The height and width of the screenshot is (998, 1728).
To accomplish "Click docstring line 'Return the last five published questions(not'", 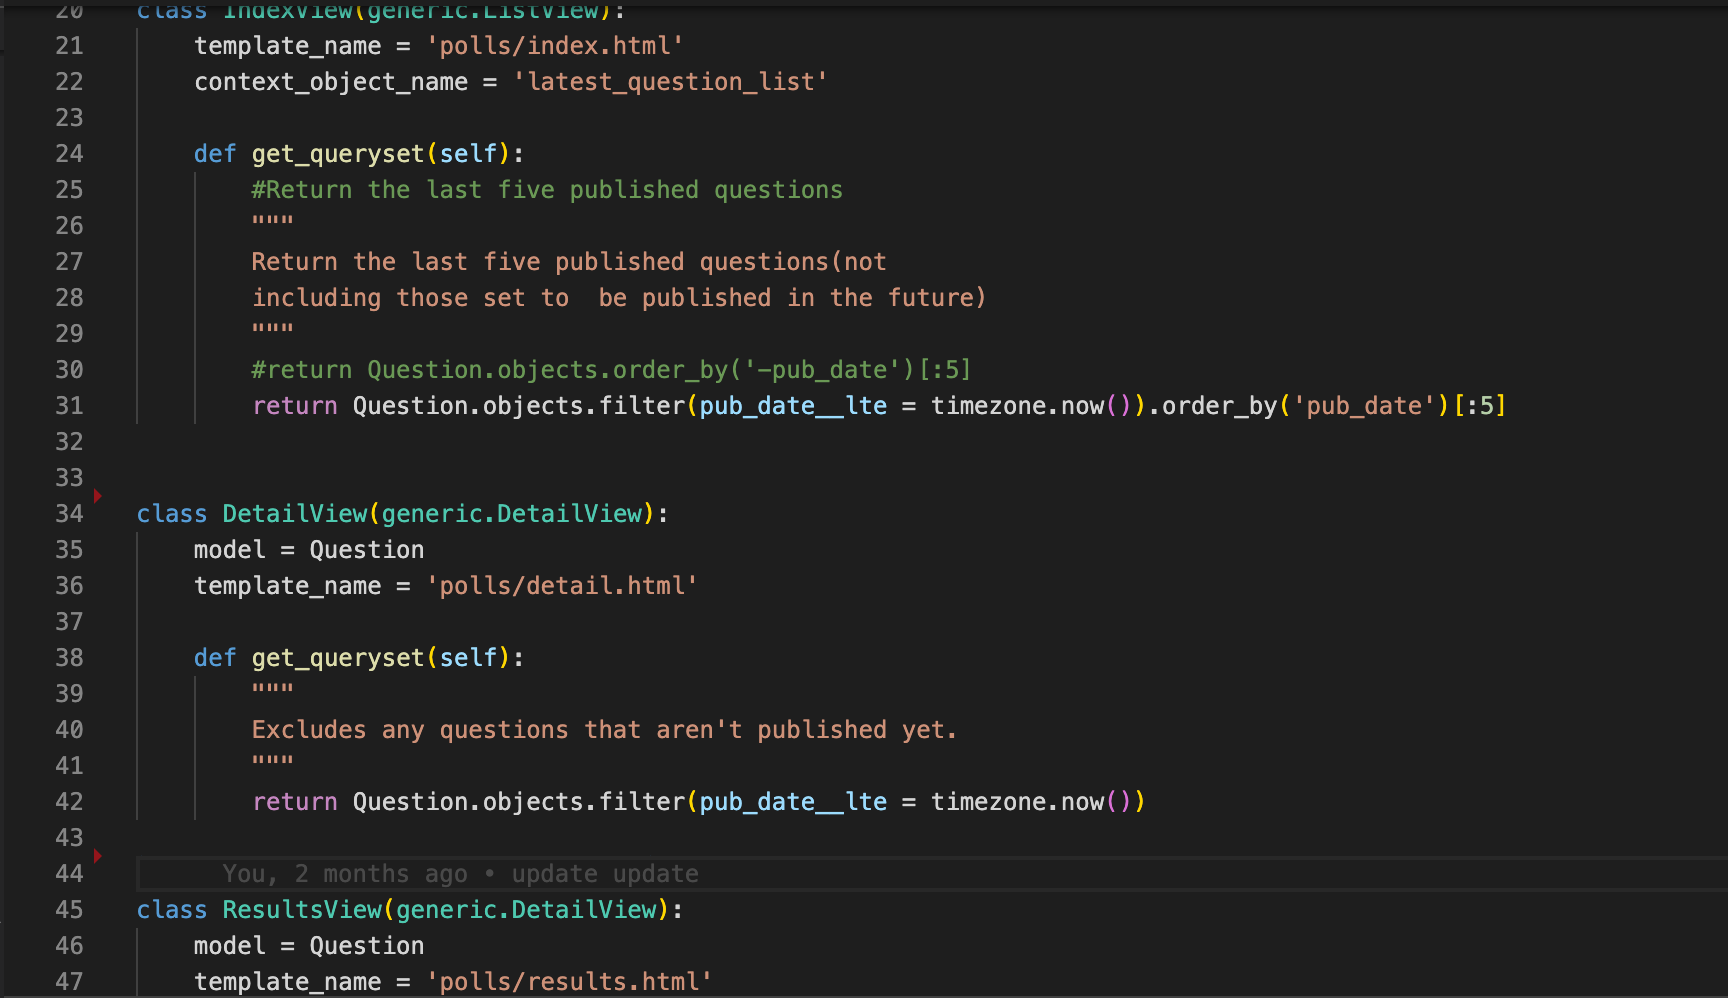I will [x=569, y=262].
